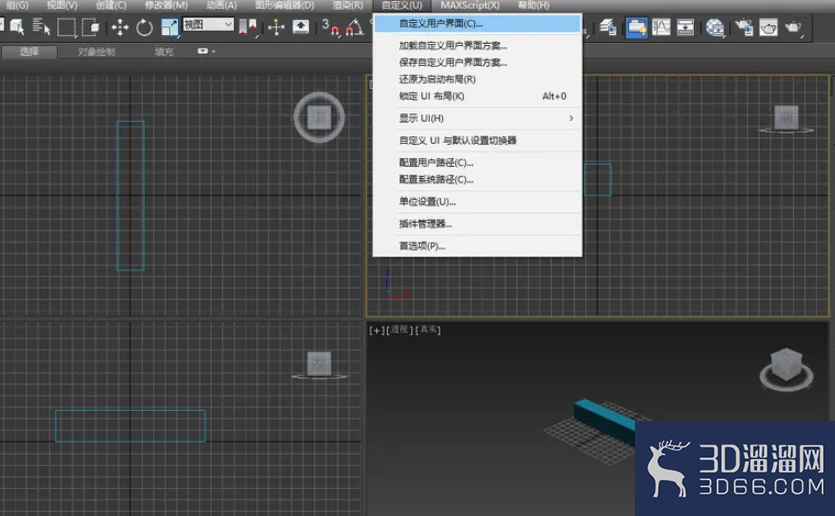Select tall rectangle in top-left viewport
835x516 pixels.
point(130,195)
